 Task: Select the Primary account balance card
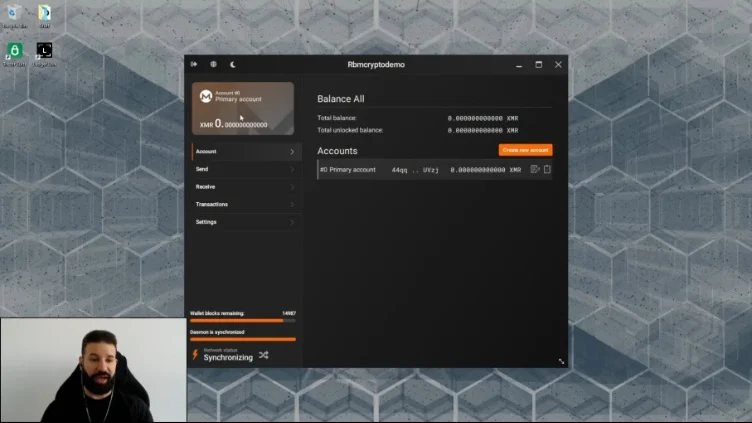[x=243, y=108]
